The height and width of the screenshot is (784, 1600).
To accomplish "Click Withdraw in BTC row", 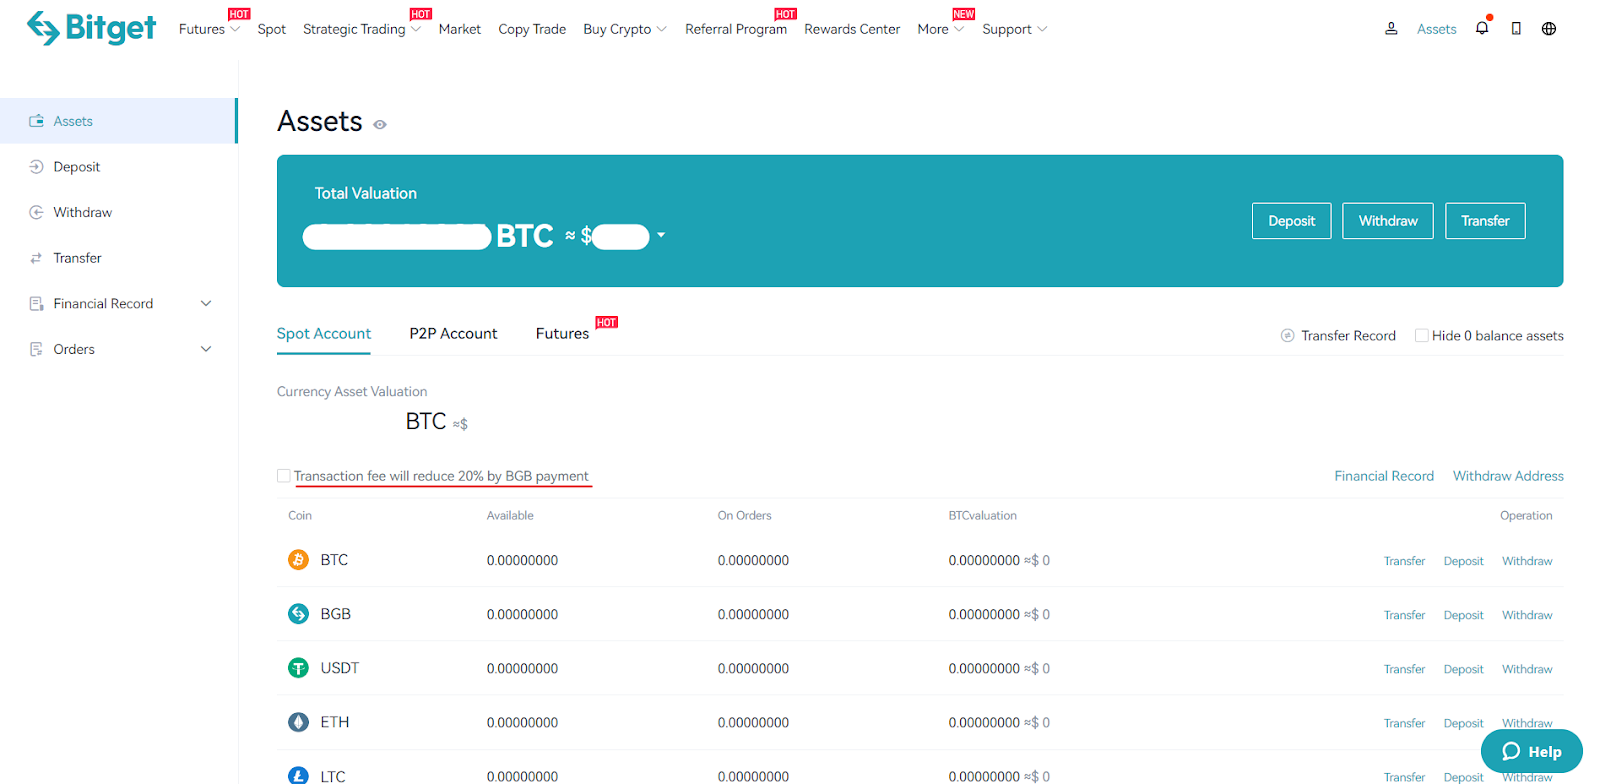I will click(x=1527, y=561).
